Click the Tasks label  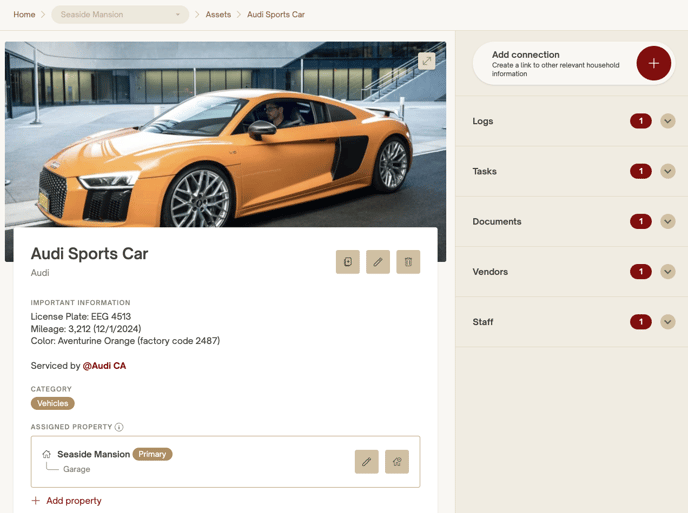point(484,171)
